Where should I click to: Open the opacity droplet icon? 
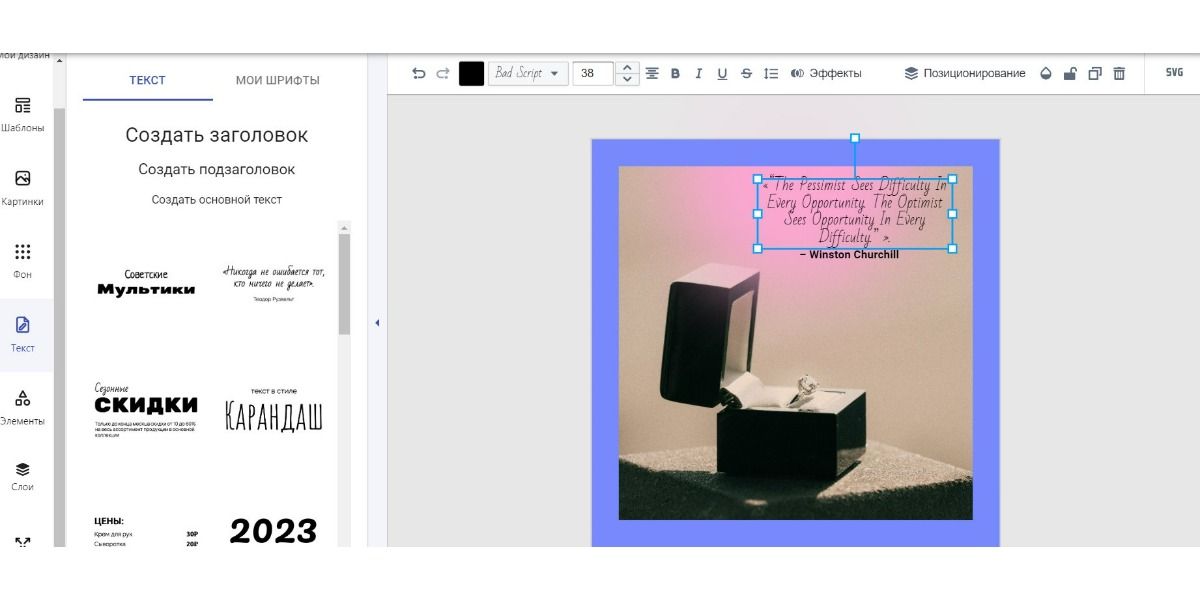click(x=1046, y=73)
